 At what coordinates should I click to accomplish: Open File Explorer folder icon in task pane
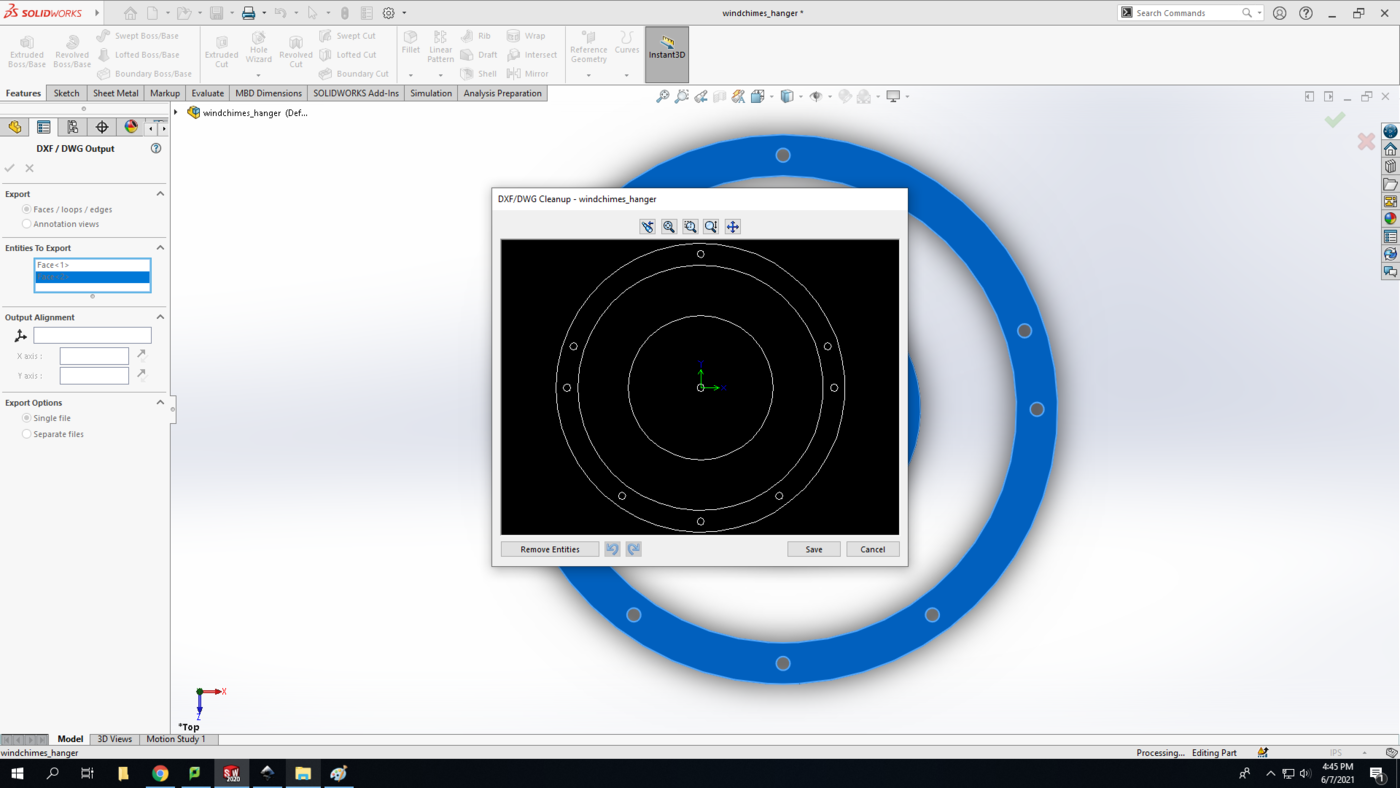click(x=1390, y=184)
